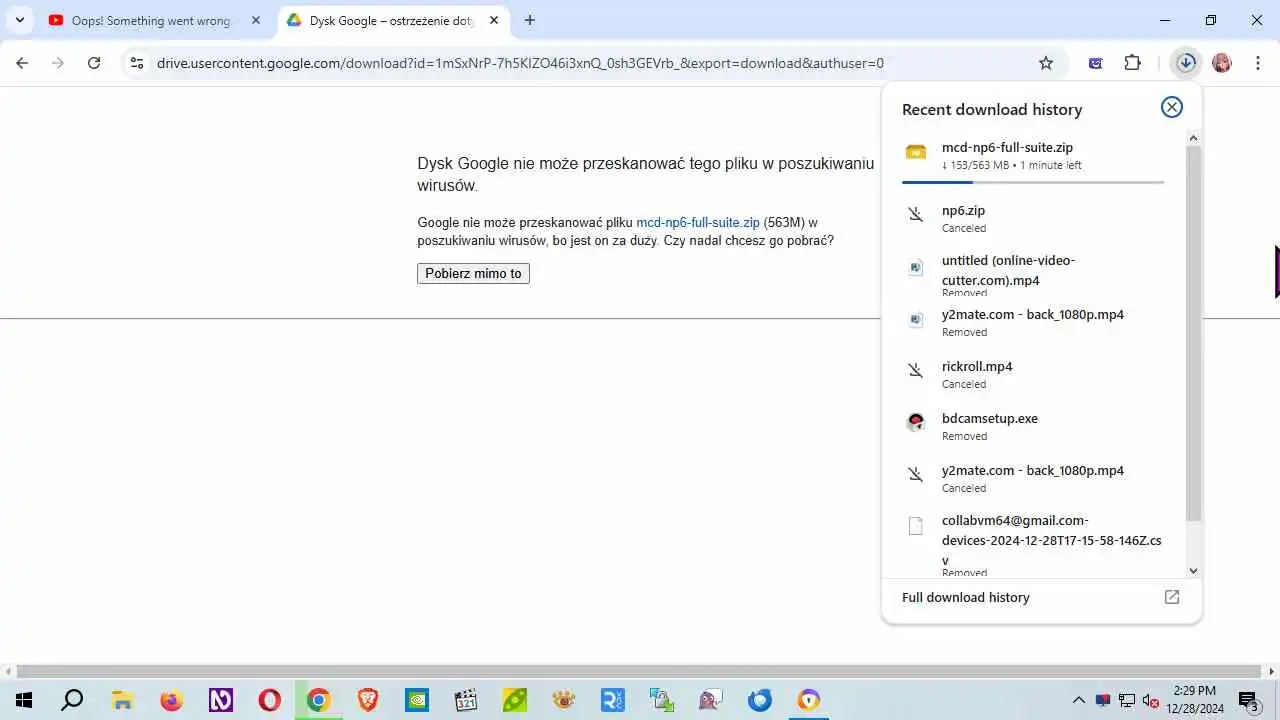Launch Firefox from the taskbar
This screenshot has height=720, width=1280.
pos(171,700)
